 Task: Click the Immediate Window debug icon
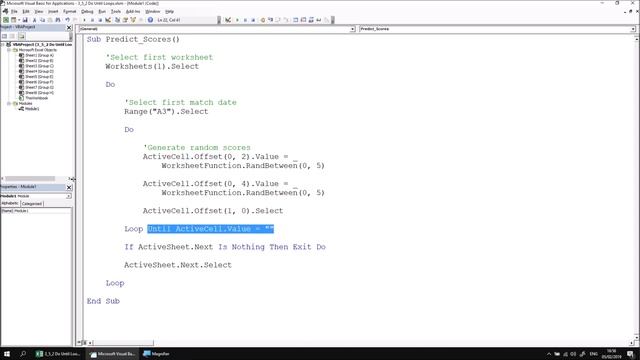coord(303,20)
